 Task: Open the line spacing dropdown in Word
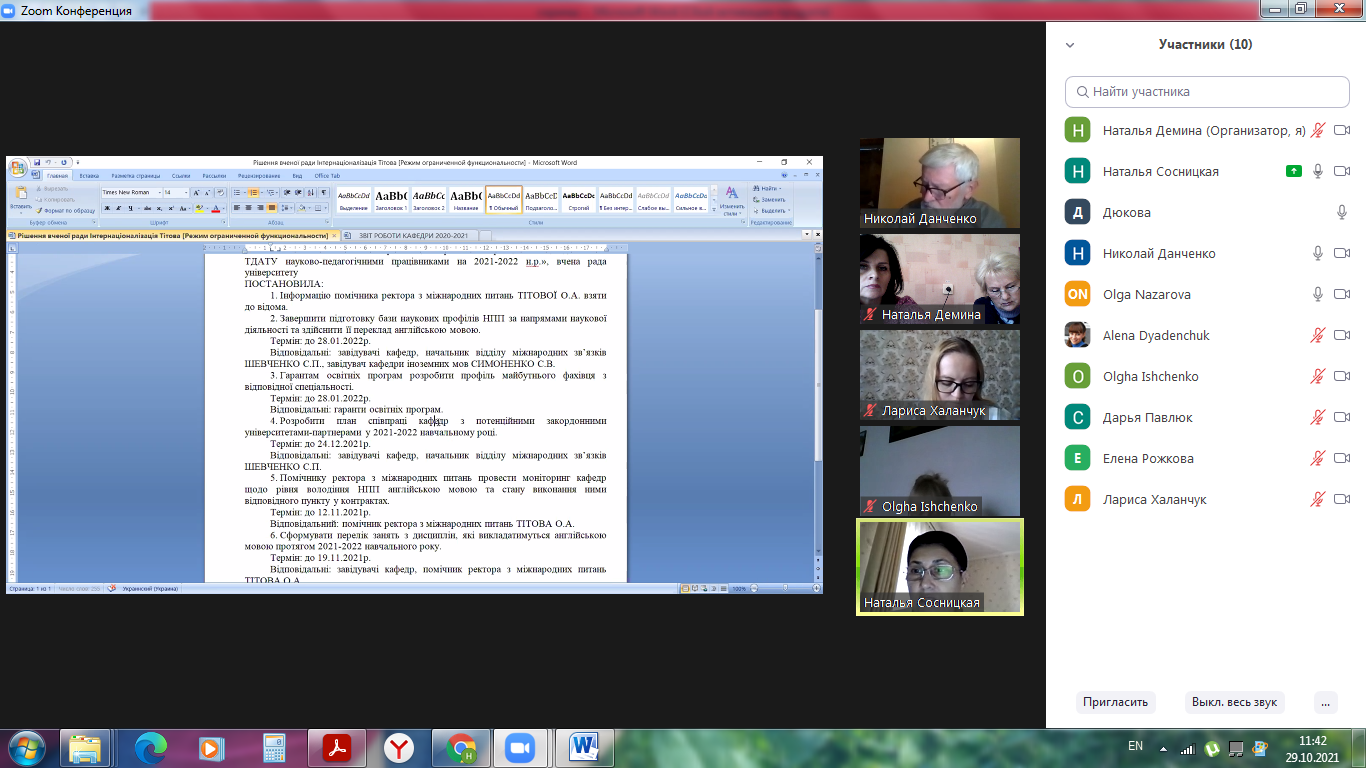[x=288, y=208]
